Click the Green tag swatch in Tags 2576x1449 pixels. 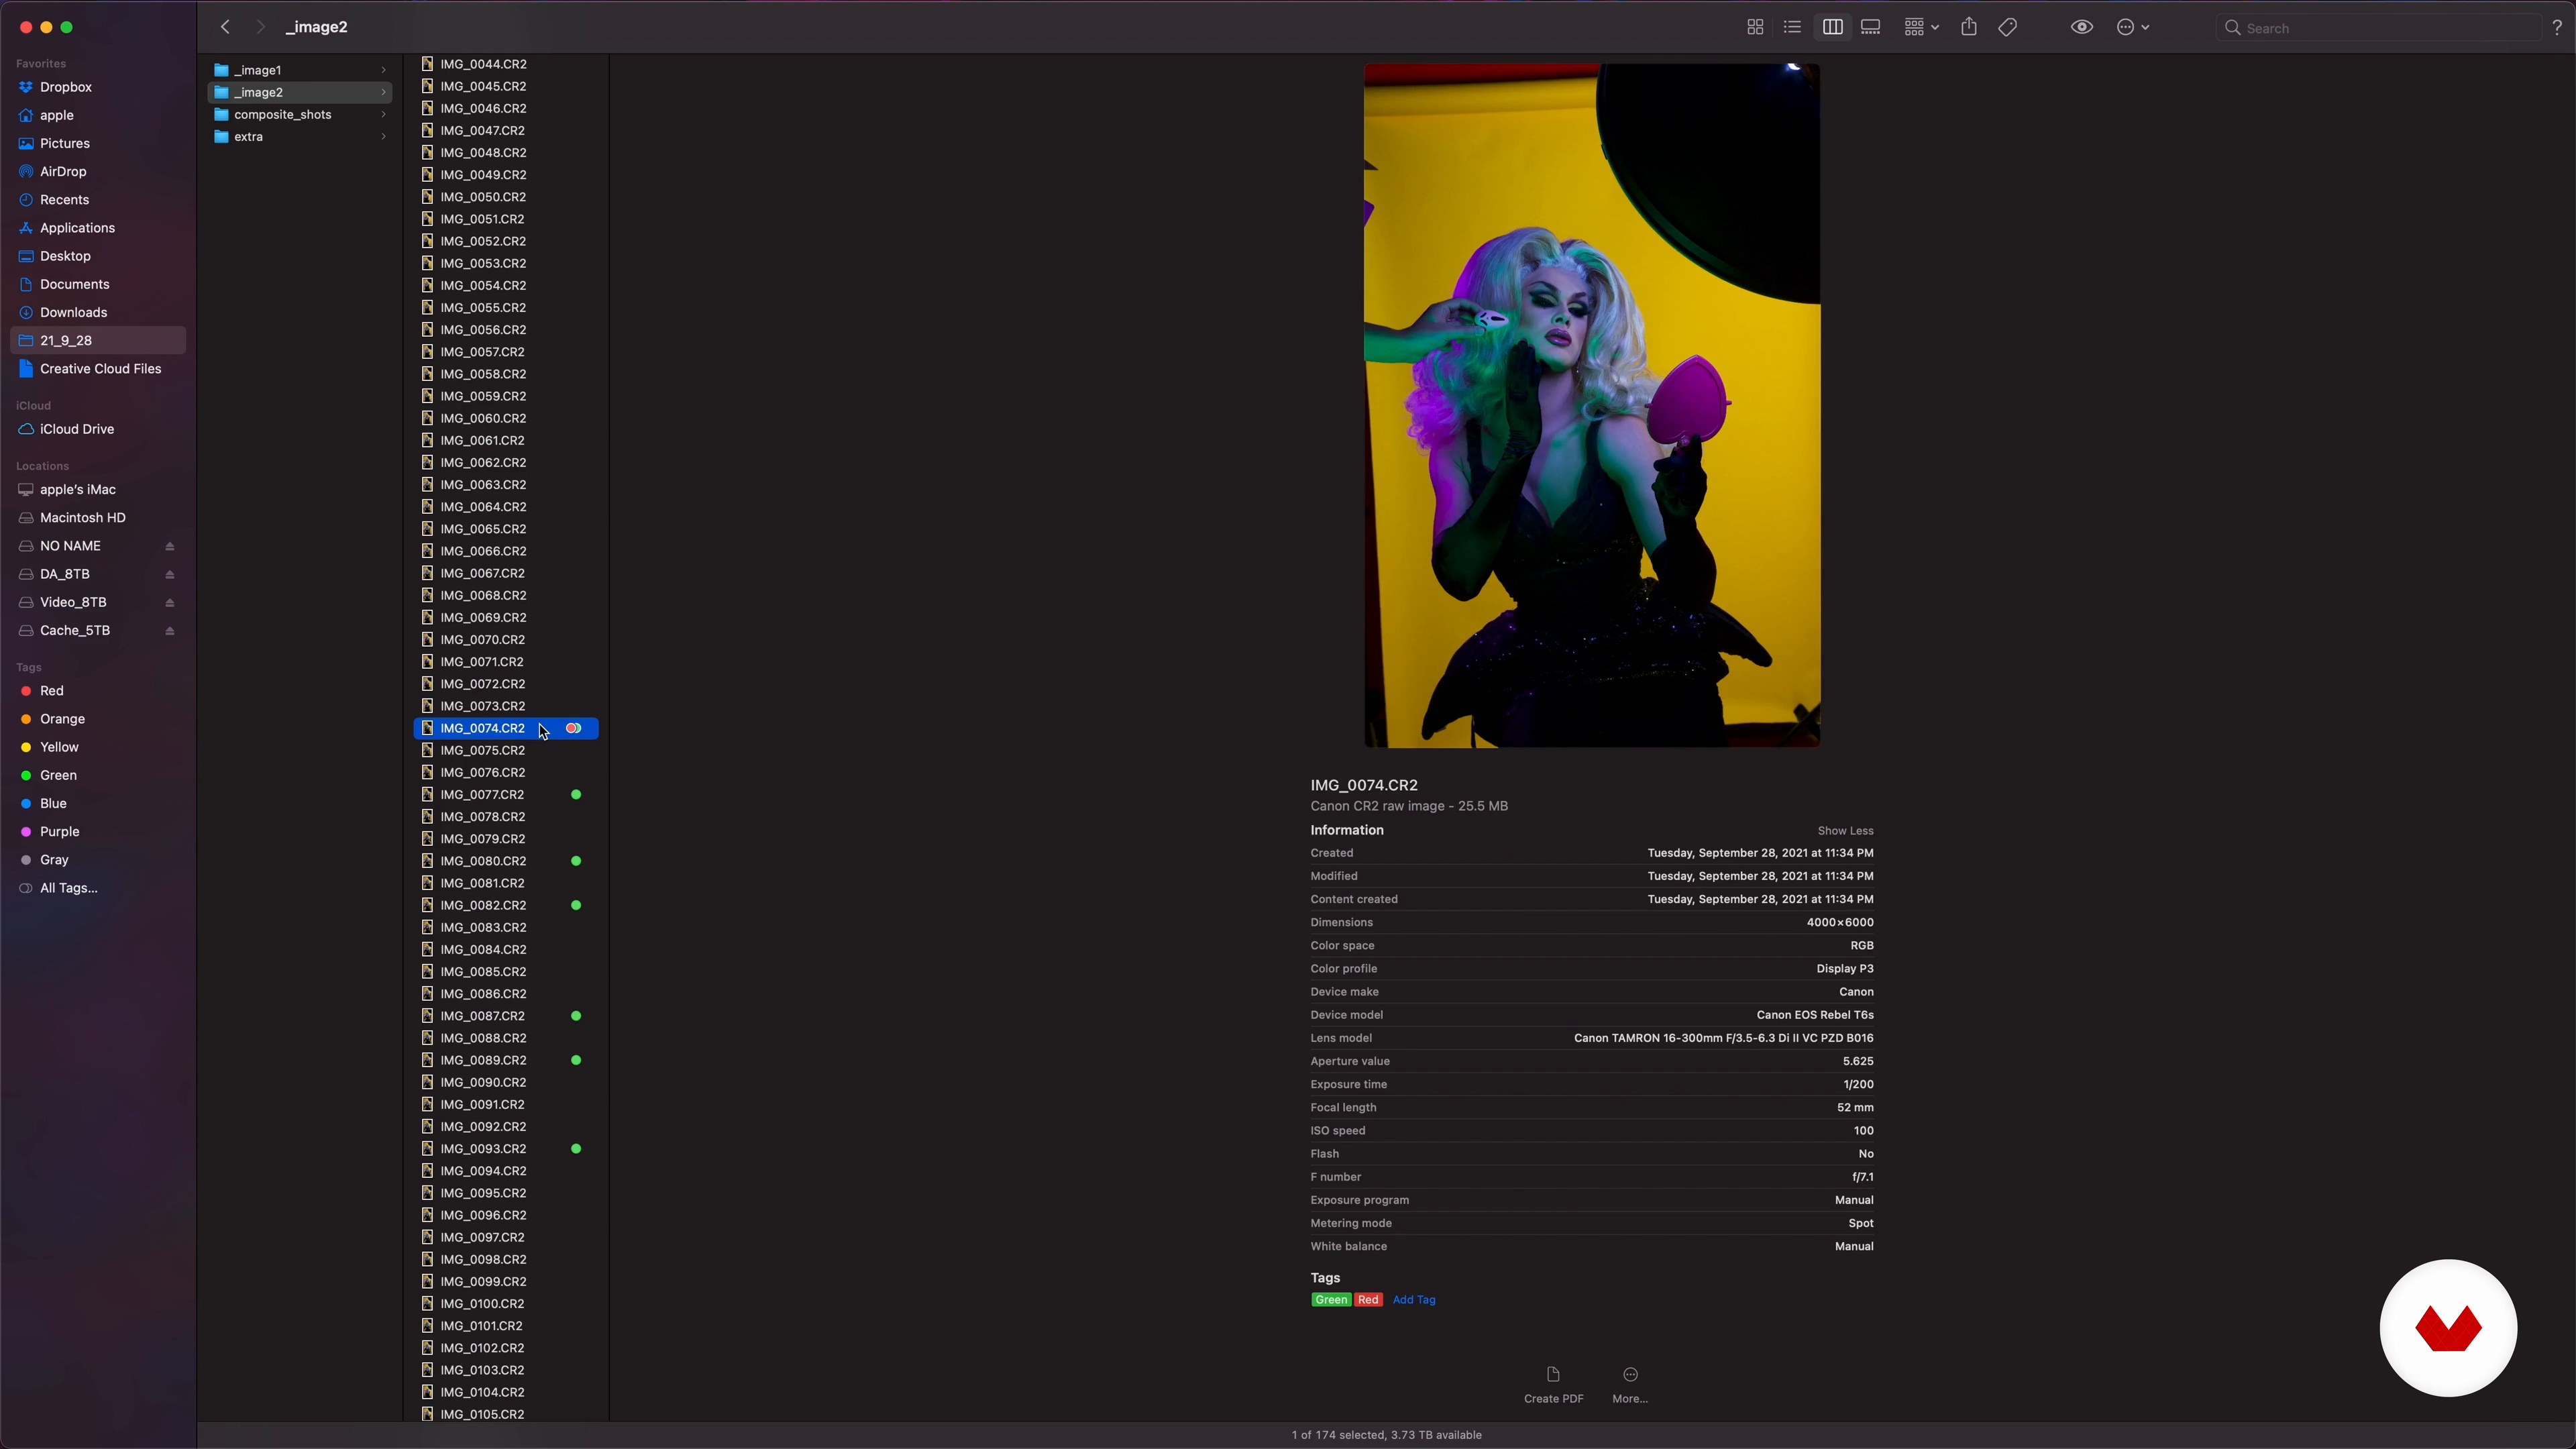click(1331, 1300)
